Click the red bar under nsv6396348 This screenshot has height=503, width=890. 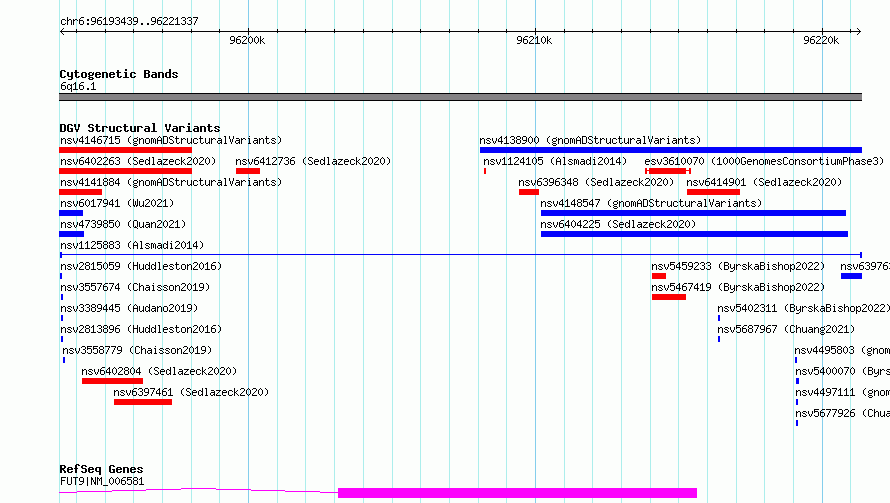pyautogui.click(x=528, y=192)
